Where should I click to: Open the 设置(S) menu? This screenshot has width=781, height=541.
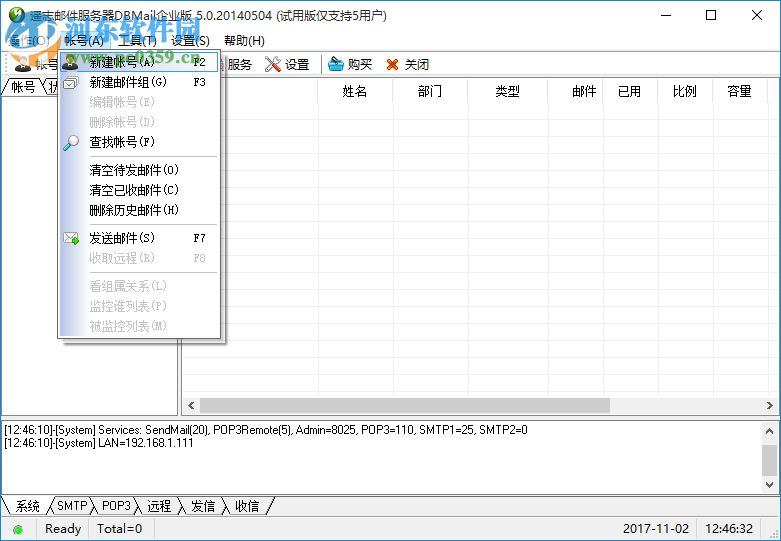pos(190,41)
